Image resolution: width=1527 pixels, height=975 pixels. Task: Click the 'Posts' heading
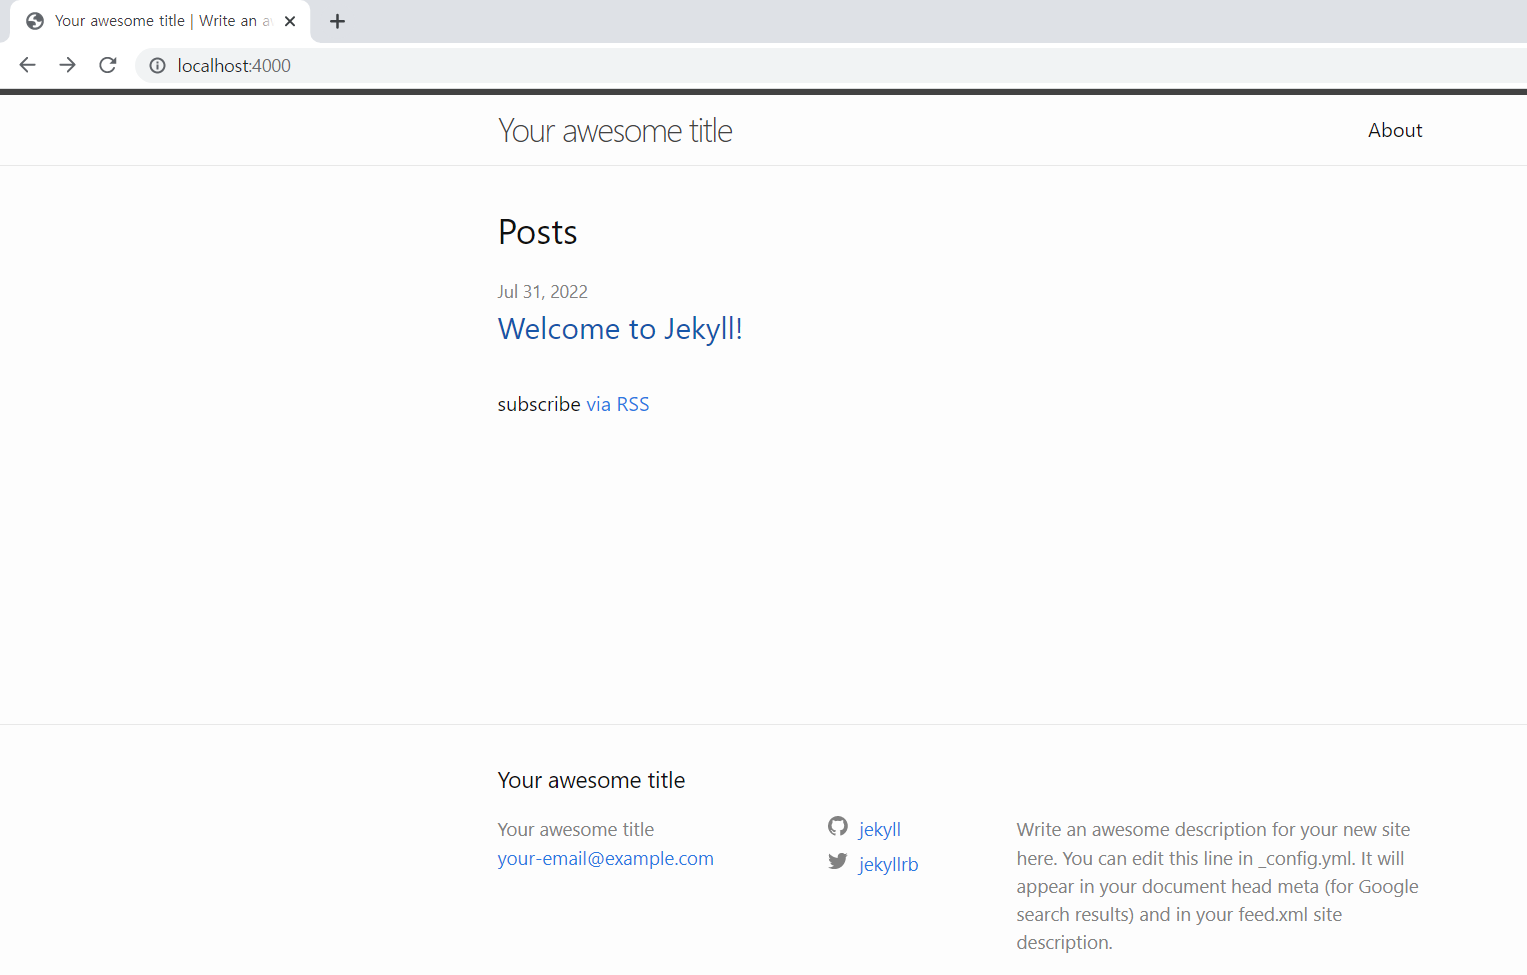coord(537,232)
